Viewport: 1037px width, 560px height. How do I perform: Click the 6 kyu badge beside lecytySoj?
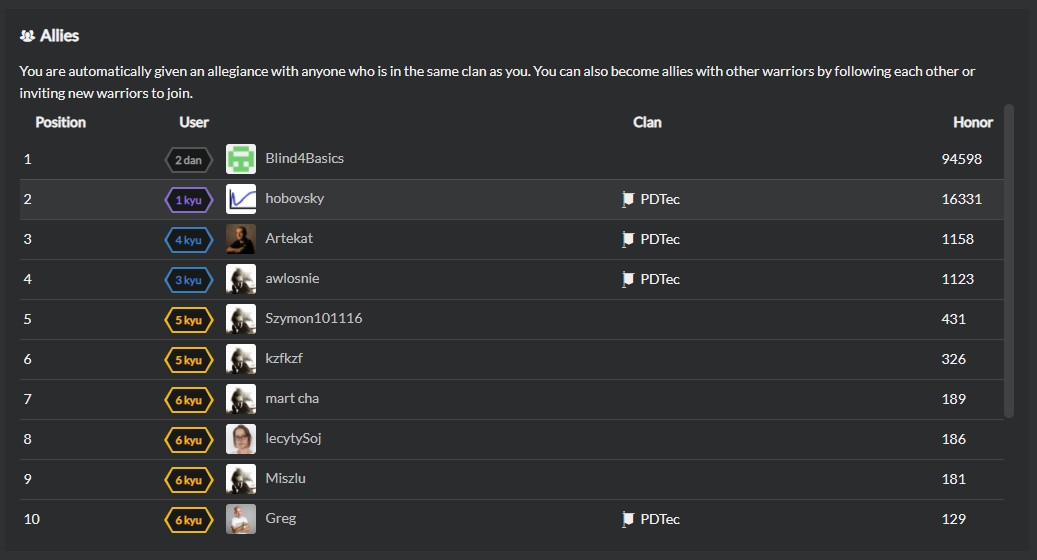click(x=188, y=440)
